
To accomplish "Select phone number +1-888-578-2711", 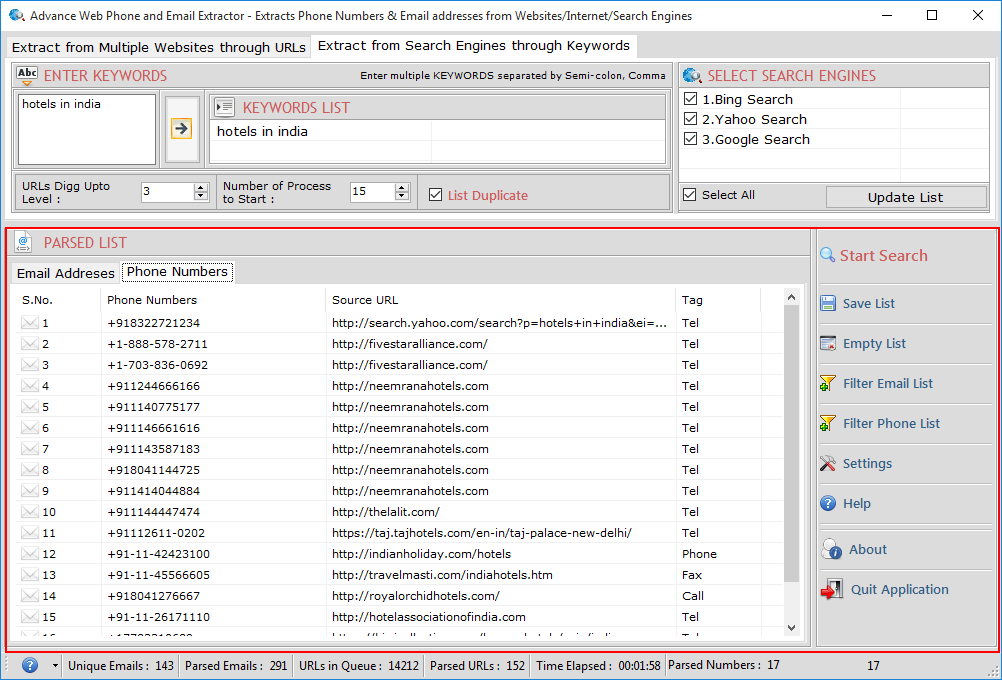I will (x=157, y=344).
